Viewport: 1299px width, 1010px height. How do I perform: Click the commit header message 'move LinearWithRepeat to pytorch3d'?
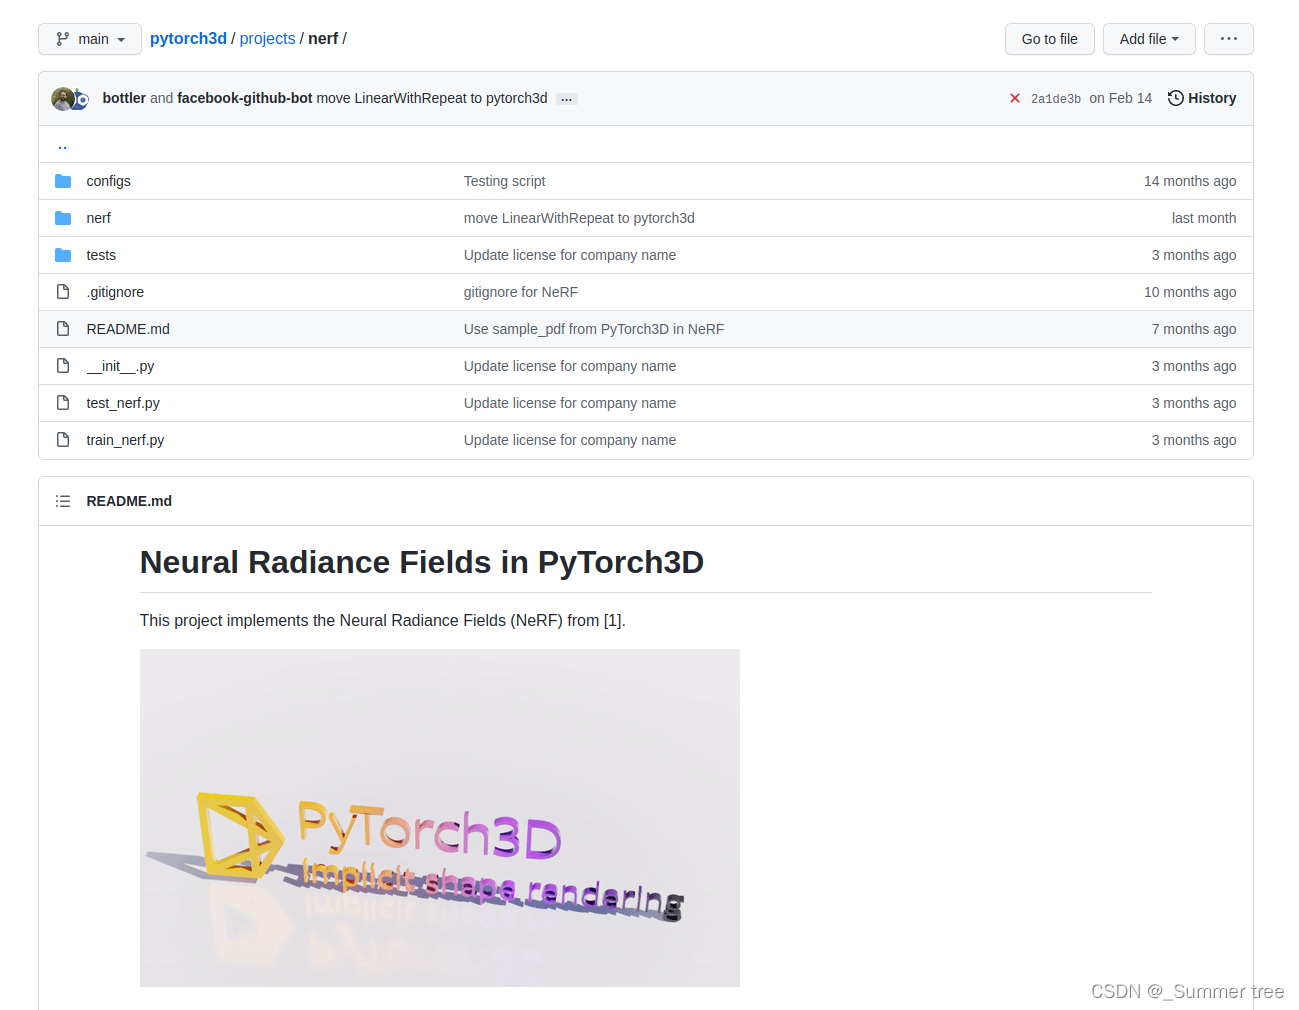point(432,98)
